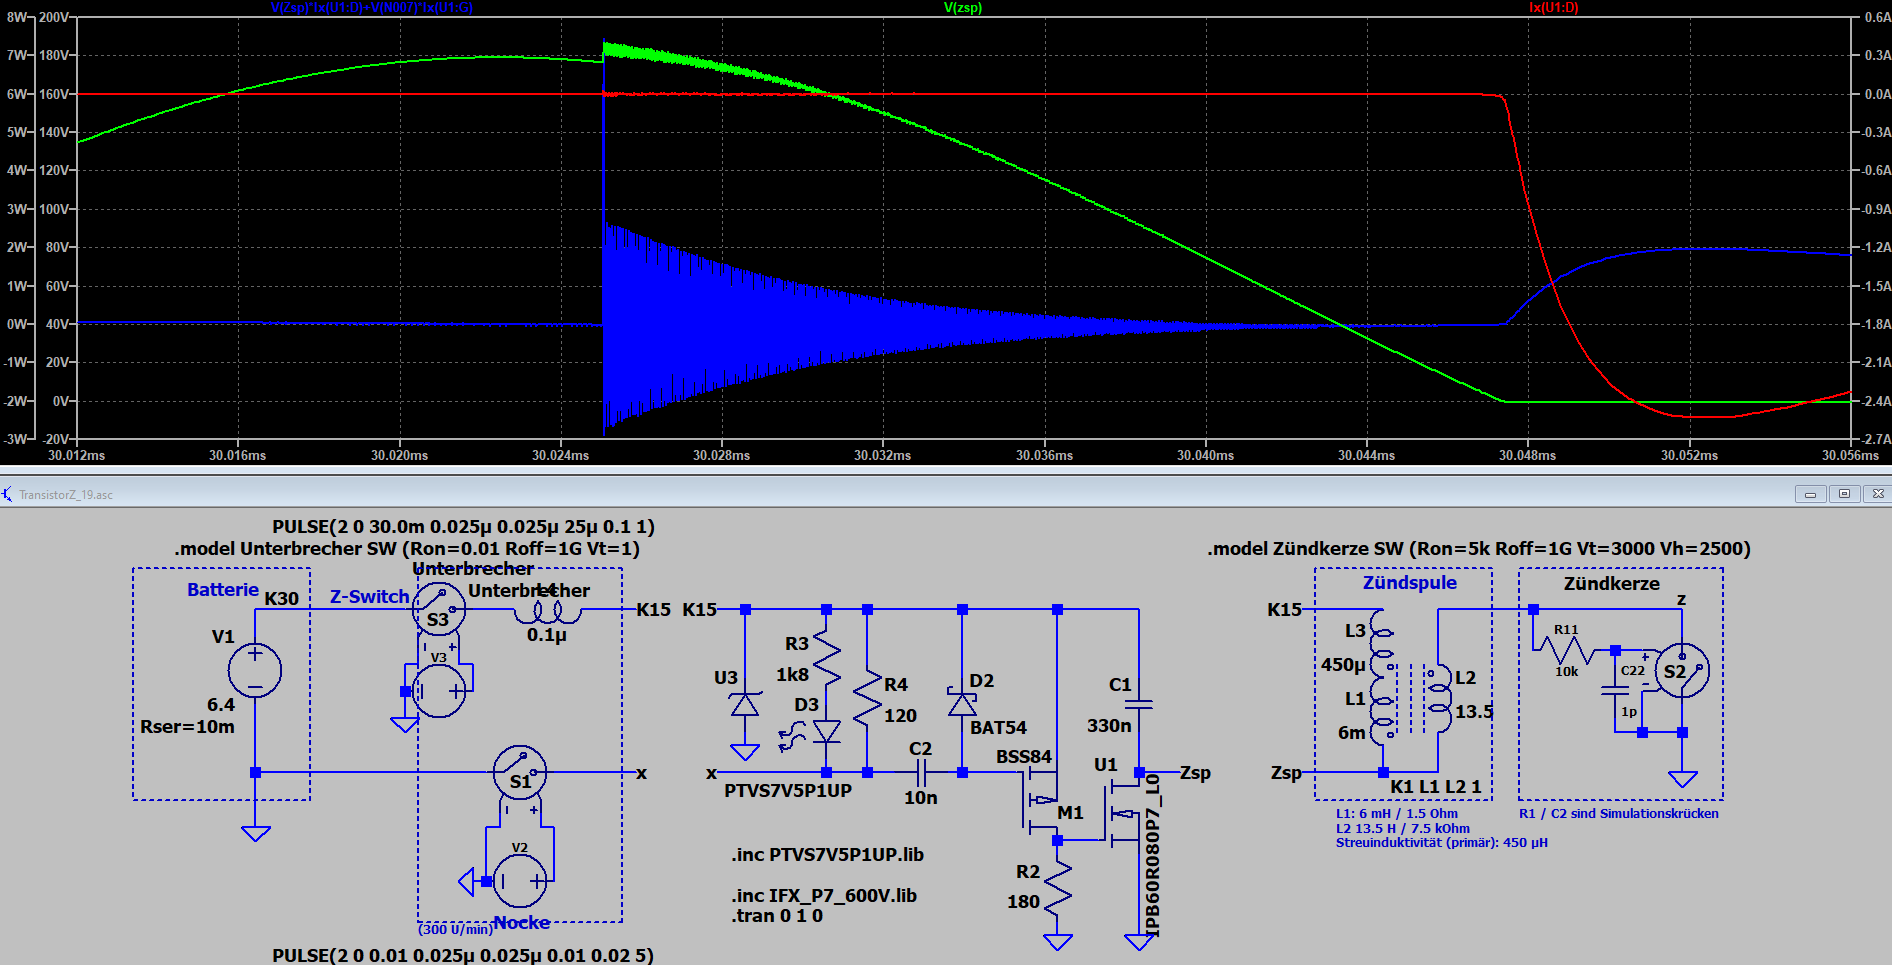Select the S3 Unterbrecher switch symbol
This screenshot has width=1892, height=965.
(438, 609)
